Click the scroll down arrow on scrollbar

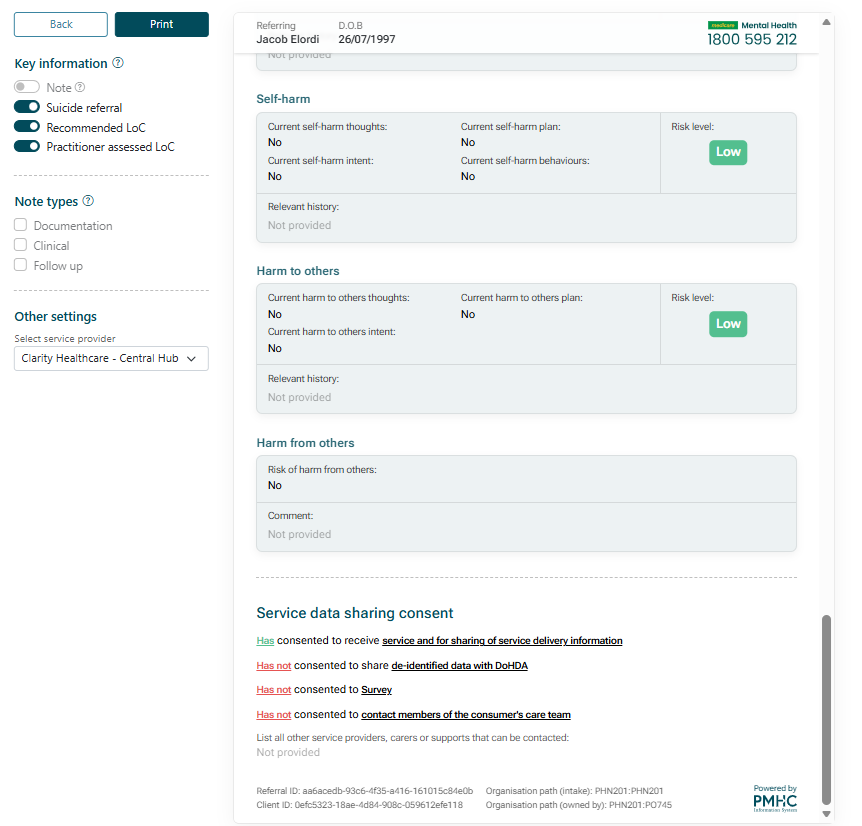826,815
